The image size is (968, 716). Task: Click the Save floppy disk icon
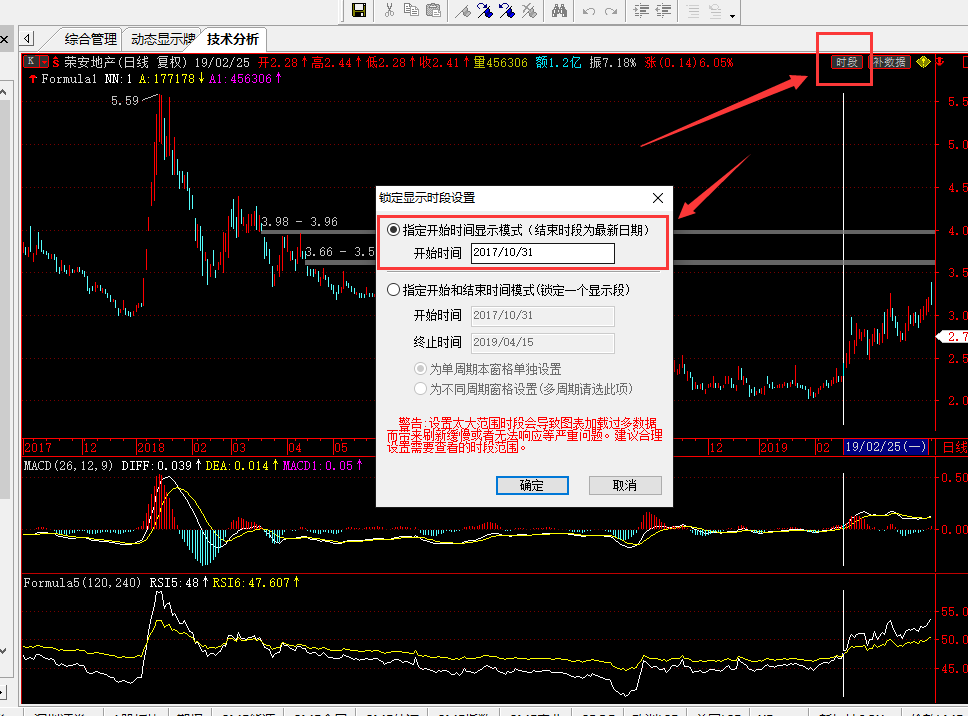click(x=359, y=10)
